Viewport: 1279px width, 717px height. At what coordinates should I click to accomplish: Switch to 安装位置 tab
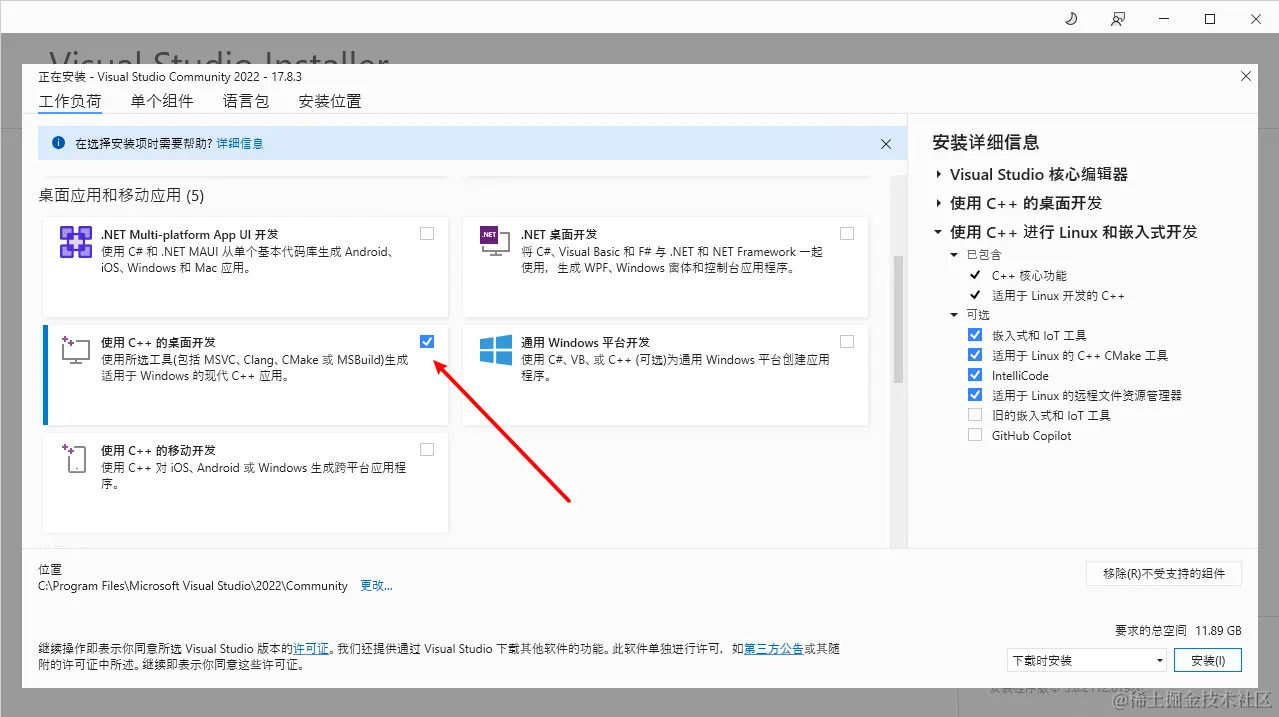[330, 101]
